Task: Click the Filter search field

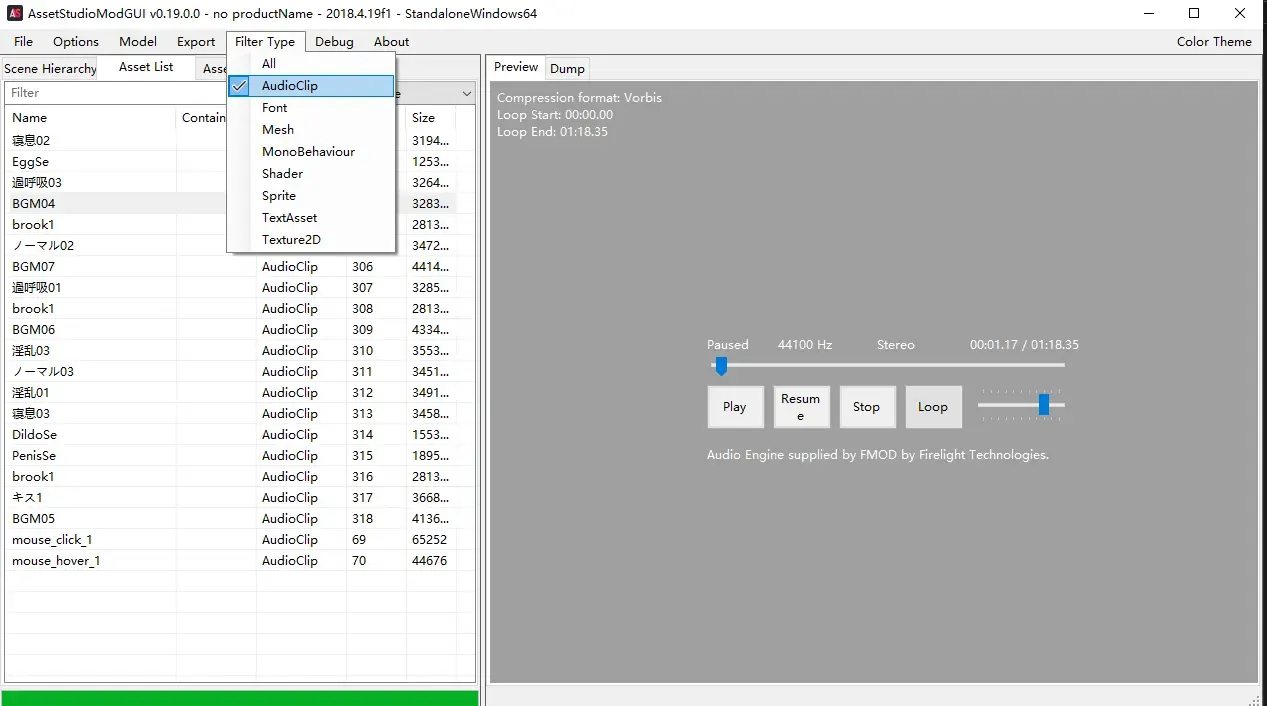Action: point(116,92)
